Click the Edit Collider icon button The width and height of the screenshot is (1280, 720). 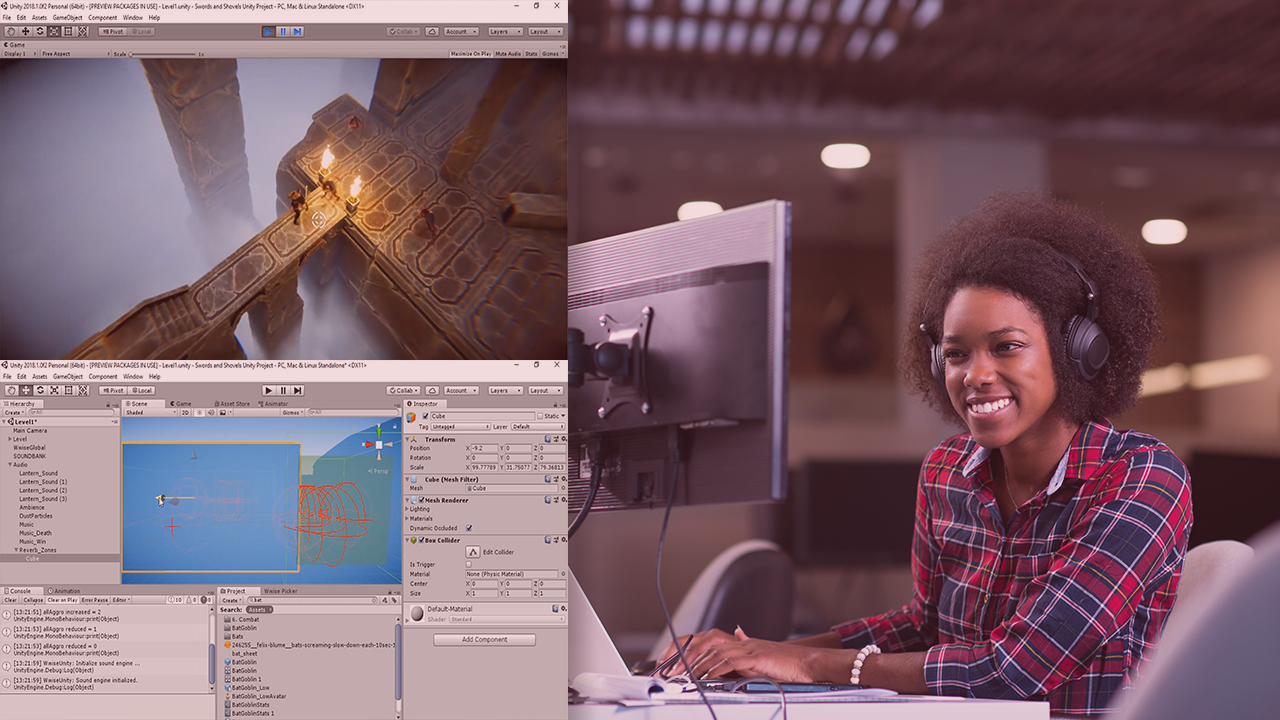472,552
